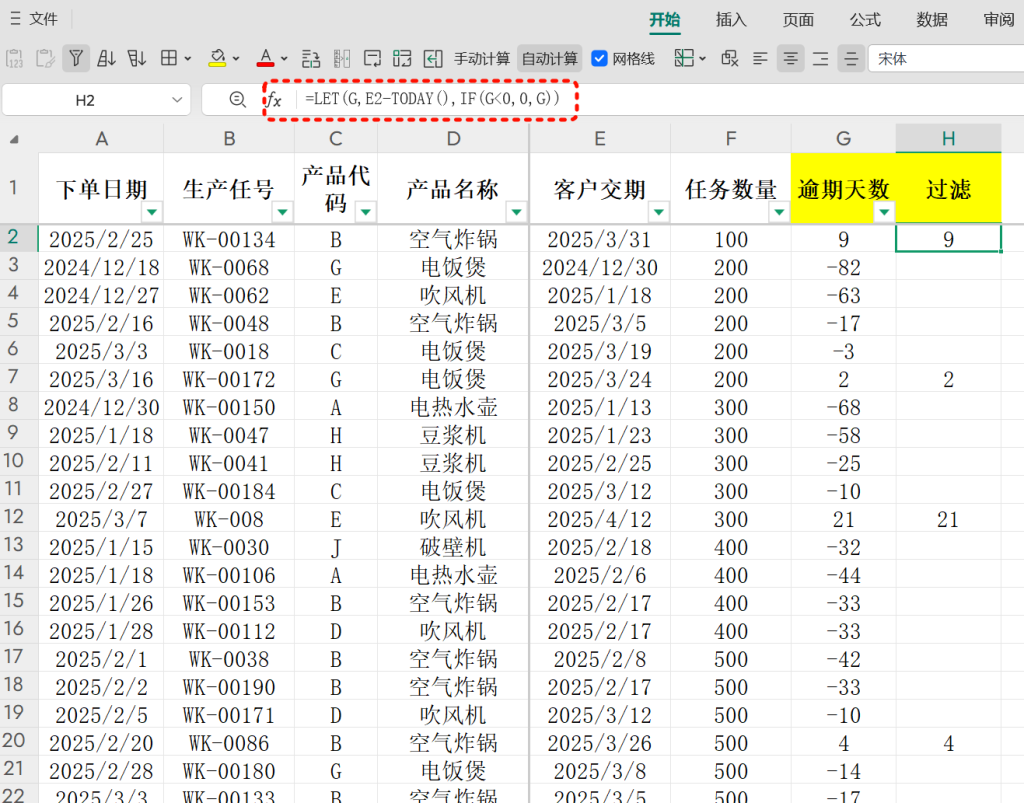Switch to the 开始 tab

664,20
